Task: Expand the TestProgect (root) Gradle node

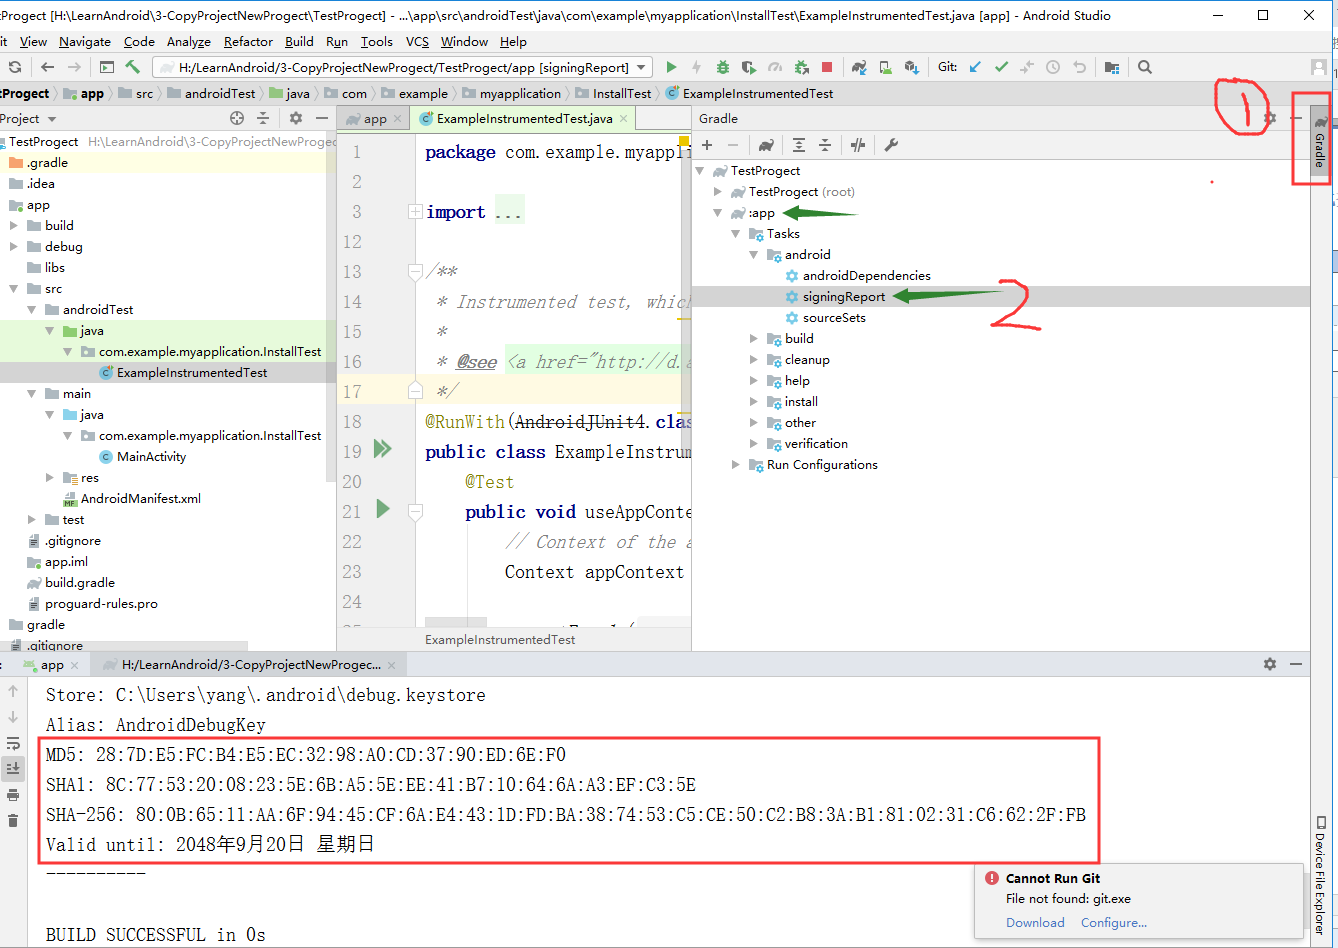Action: tap(718, 192)
